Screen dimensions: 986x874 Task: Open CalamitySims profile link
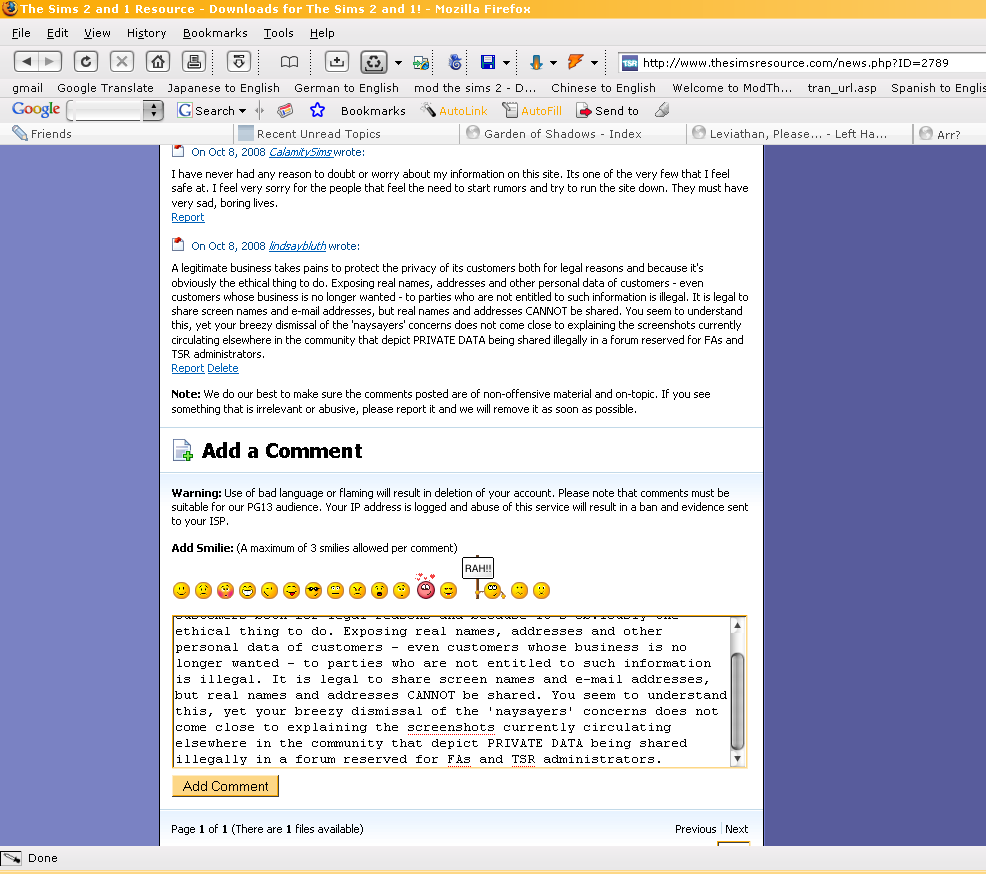301,152
